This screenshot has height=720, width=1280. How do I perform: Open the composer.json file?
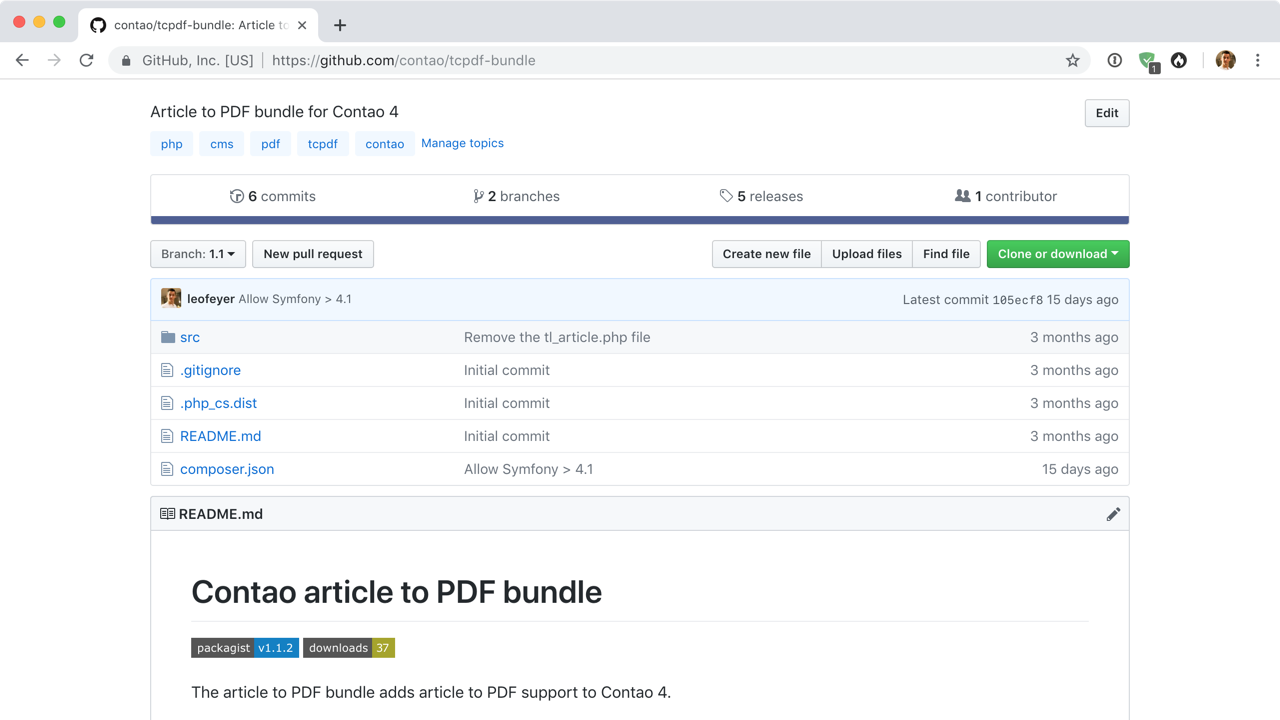227,469
